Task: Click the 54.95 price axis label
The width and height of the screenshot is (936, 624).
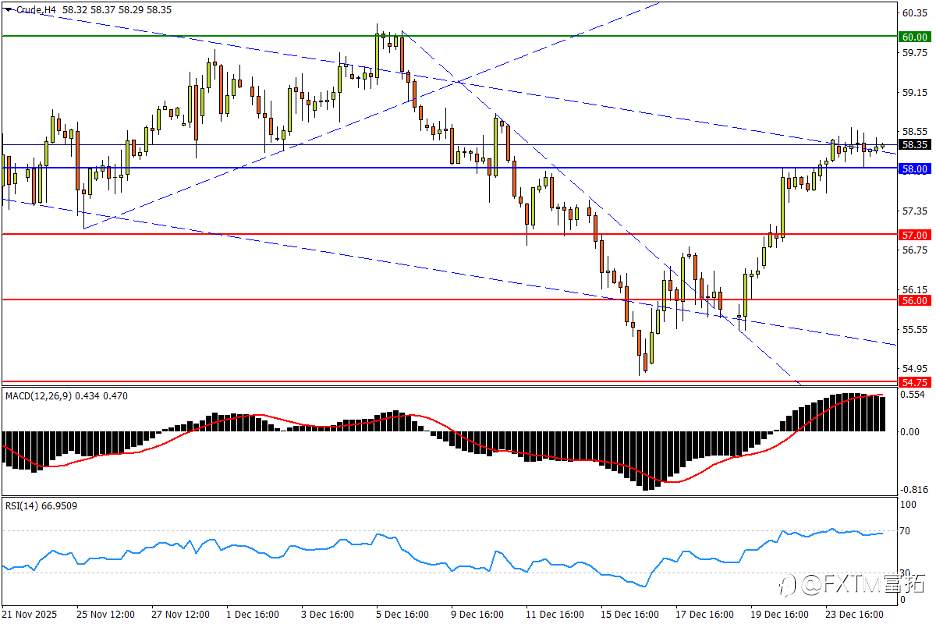Action: tap(915, 368)
